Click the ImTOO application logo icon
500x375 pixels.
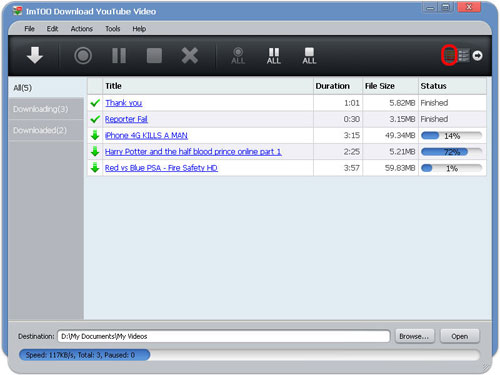click(x=17, y=11)
